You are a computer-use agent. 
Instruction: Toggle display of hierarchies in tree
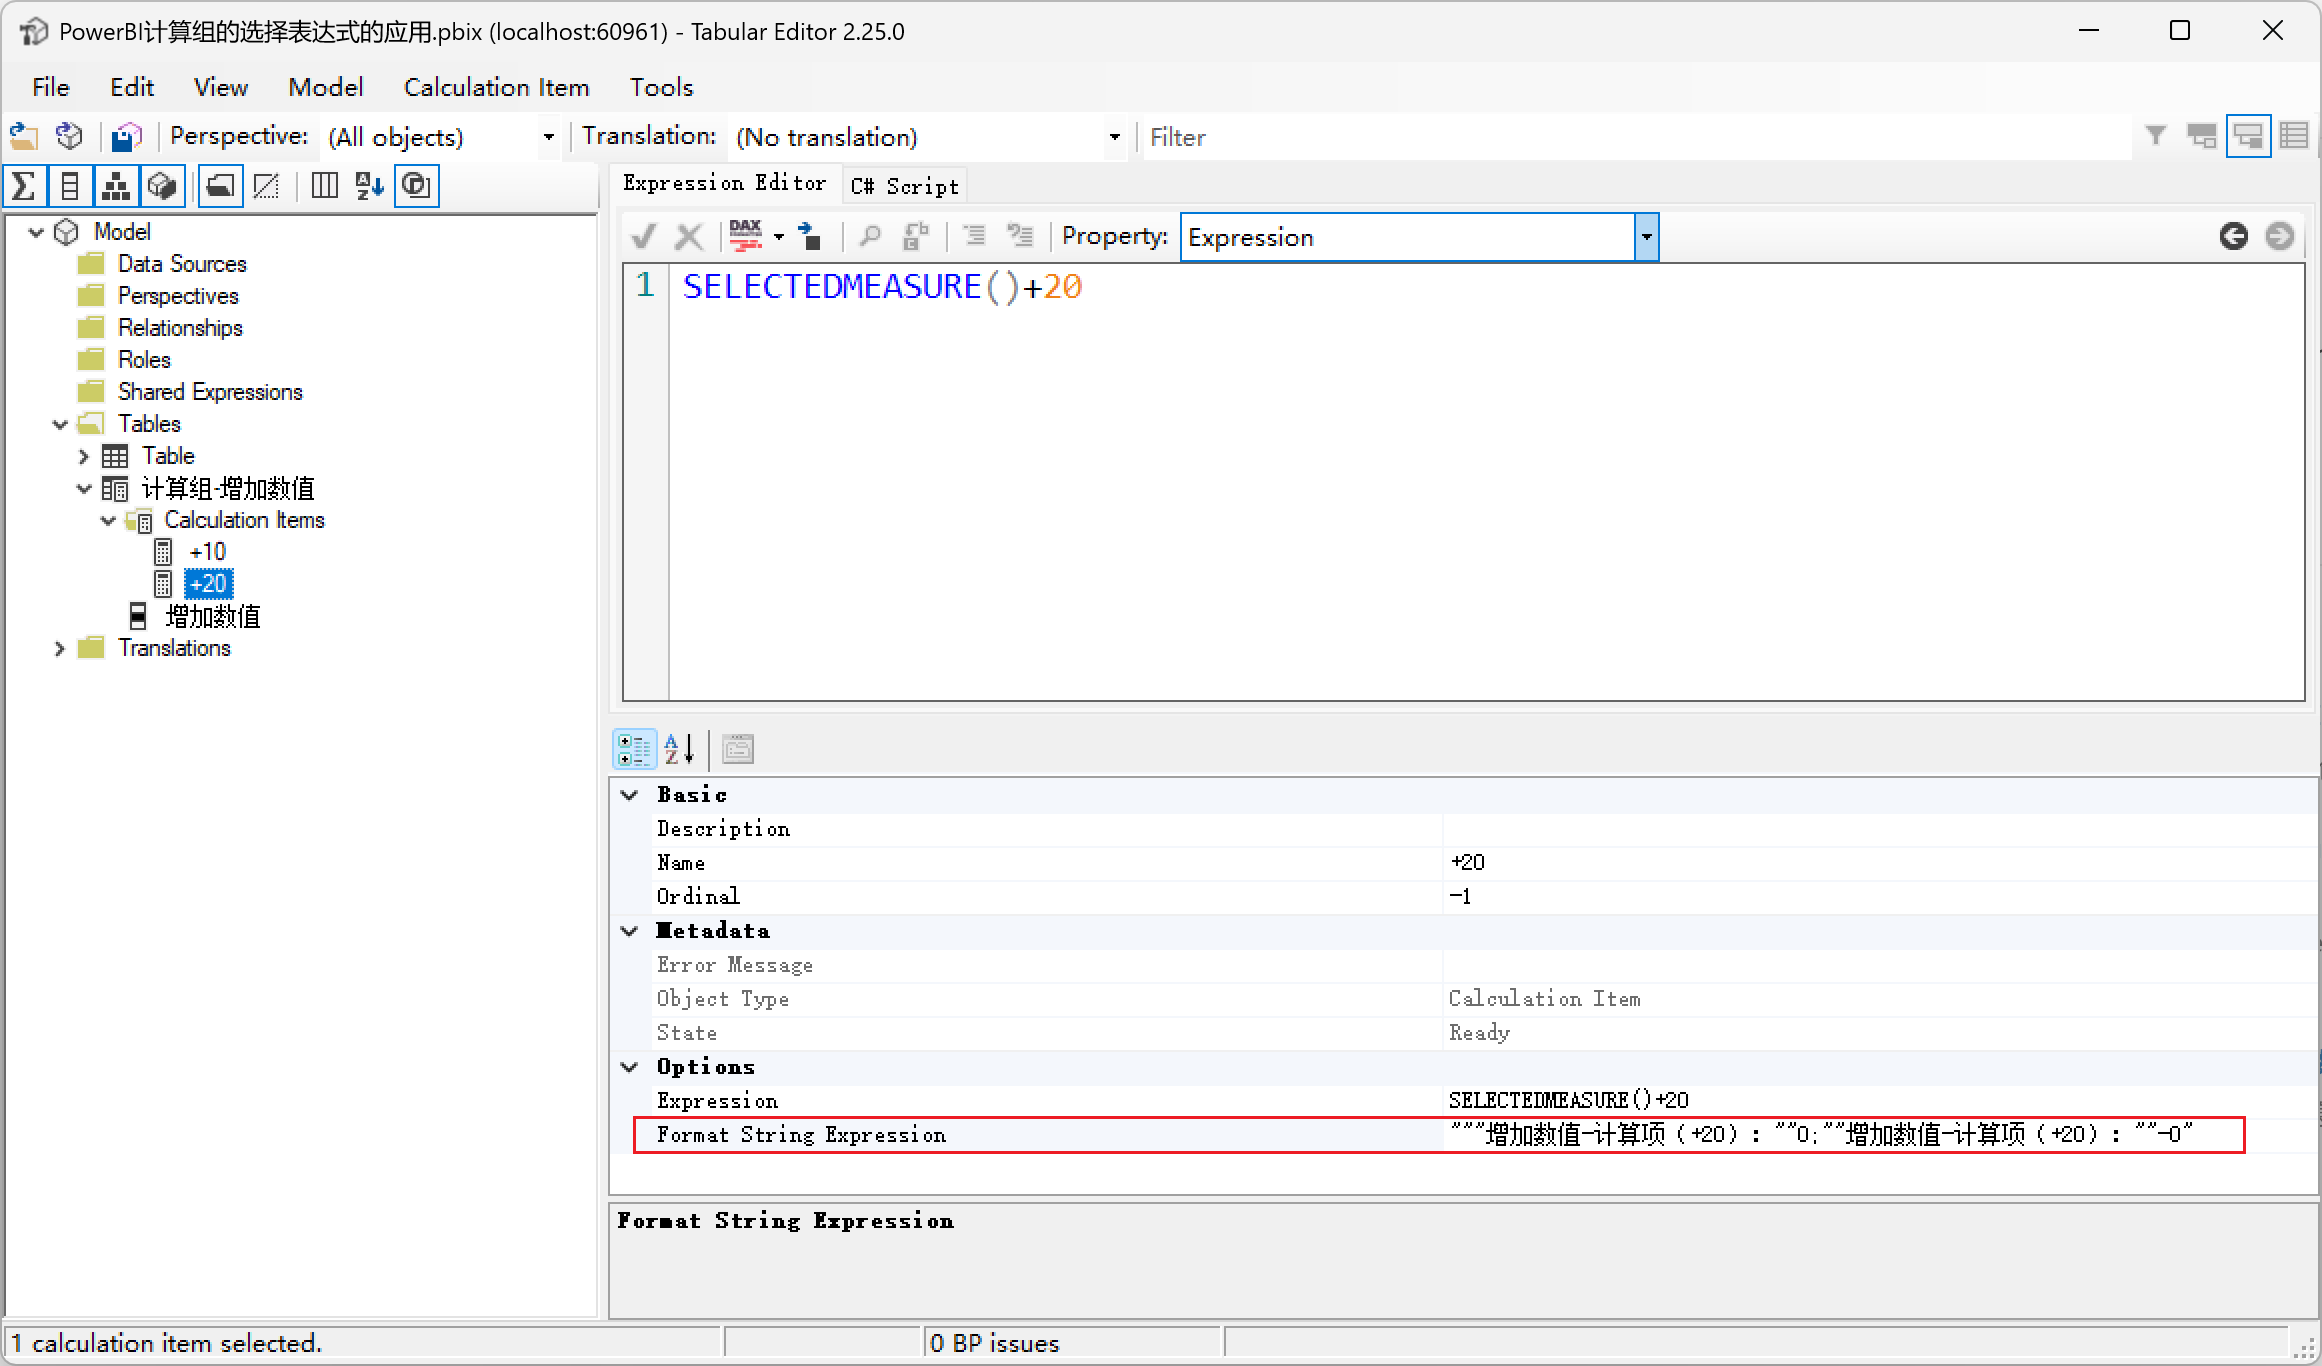pyautogui.click(x=116, y=186)
